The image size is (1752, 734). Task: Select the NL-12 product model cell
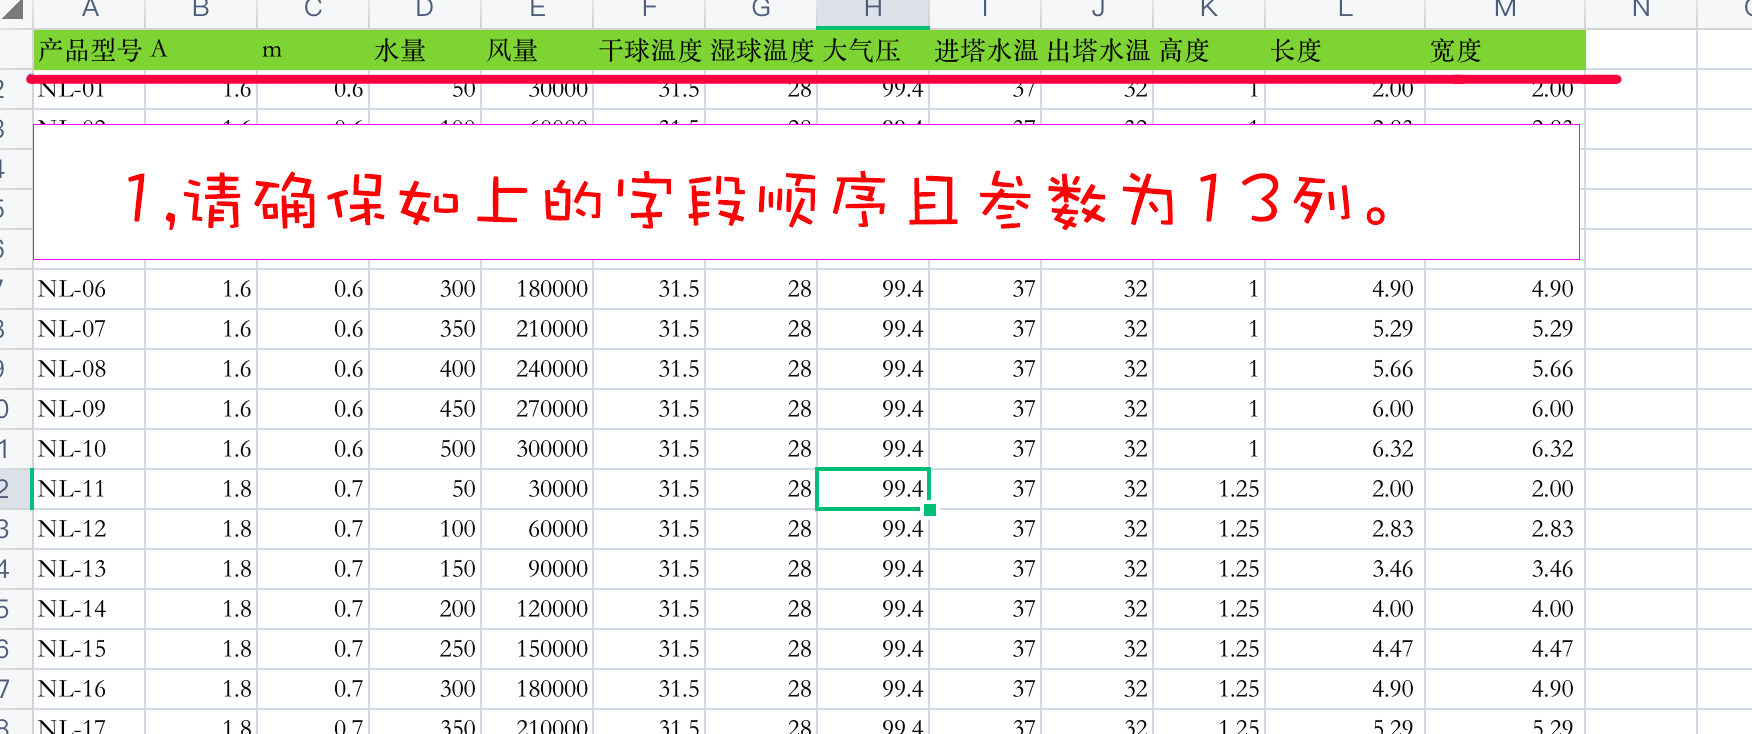89,529
